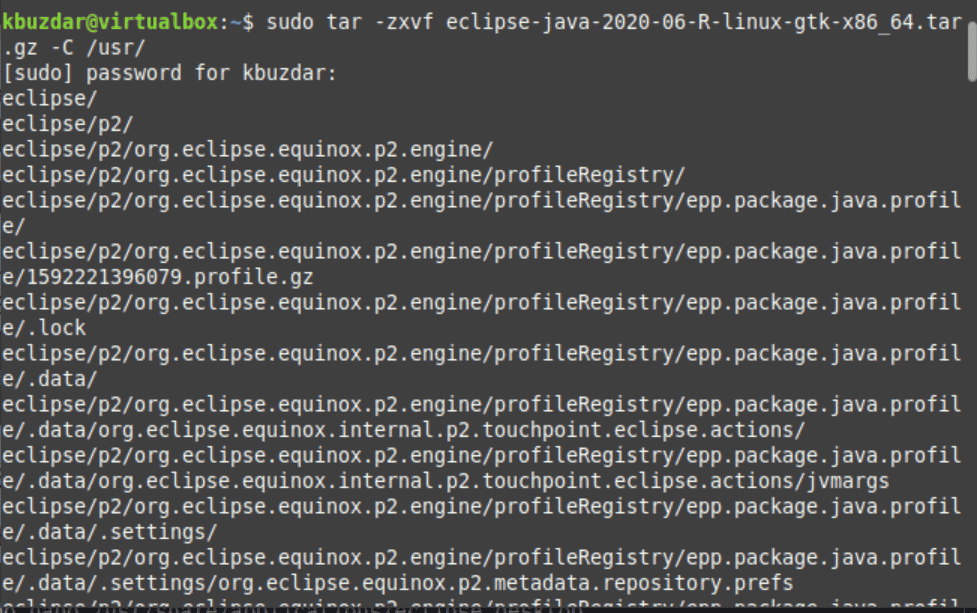Click the line ending in 'equinox.p2.engine/'
The height and width of the screenshot is (613, 977).
(x=248, y=150)
